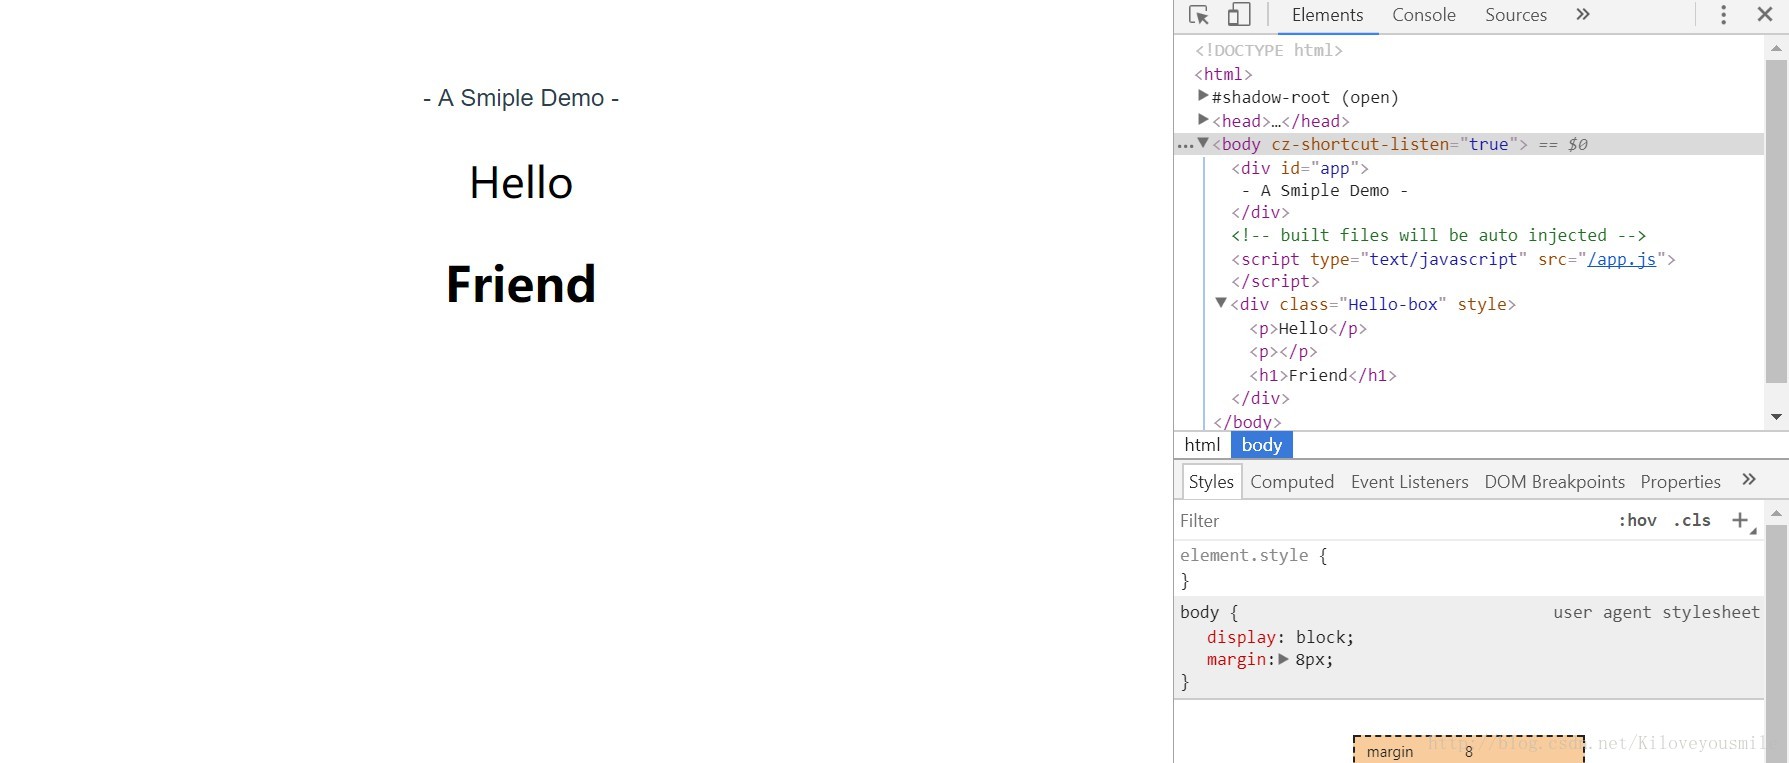The width and height of the screenshot is (1789, 763).
Task: Click the "- A Smiple Demo -" DOM text
Action: coord(1325,191)
